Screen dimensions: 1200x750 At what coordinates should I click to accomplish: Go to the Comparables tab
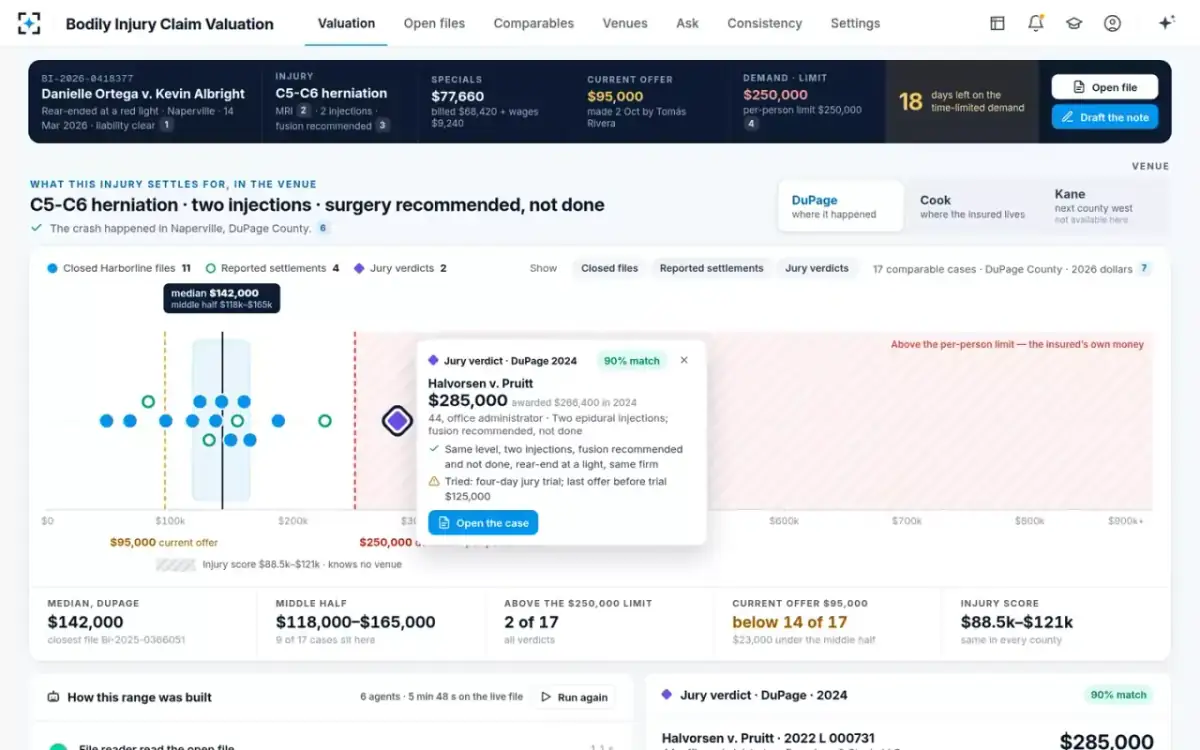click(x=534, y=23)
